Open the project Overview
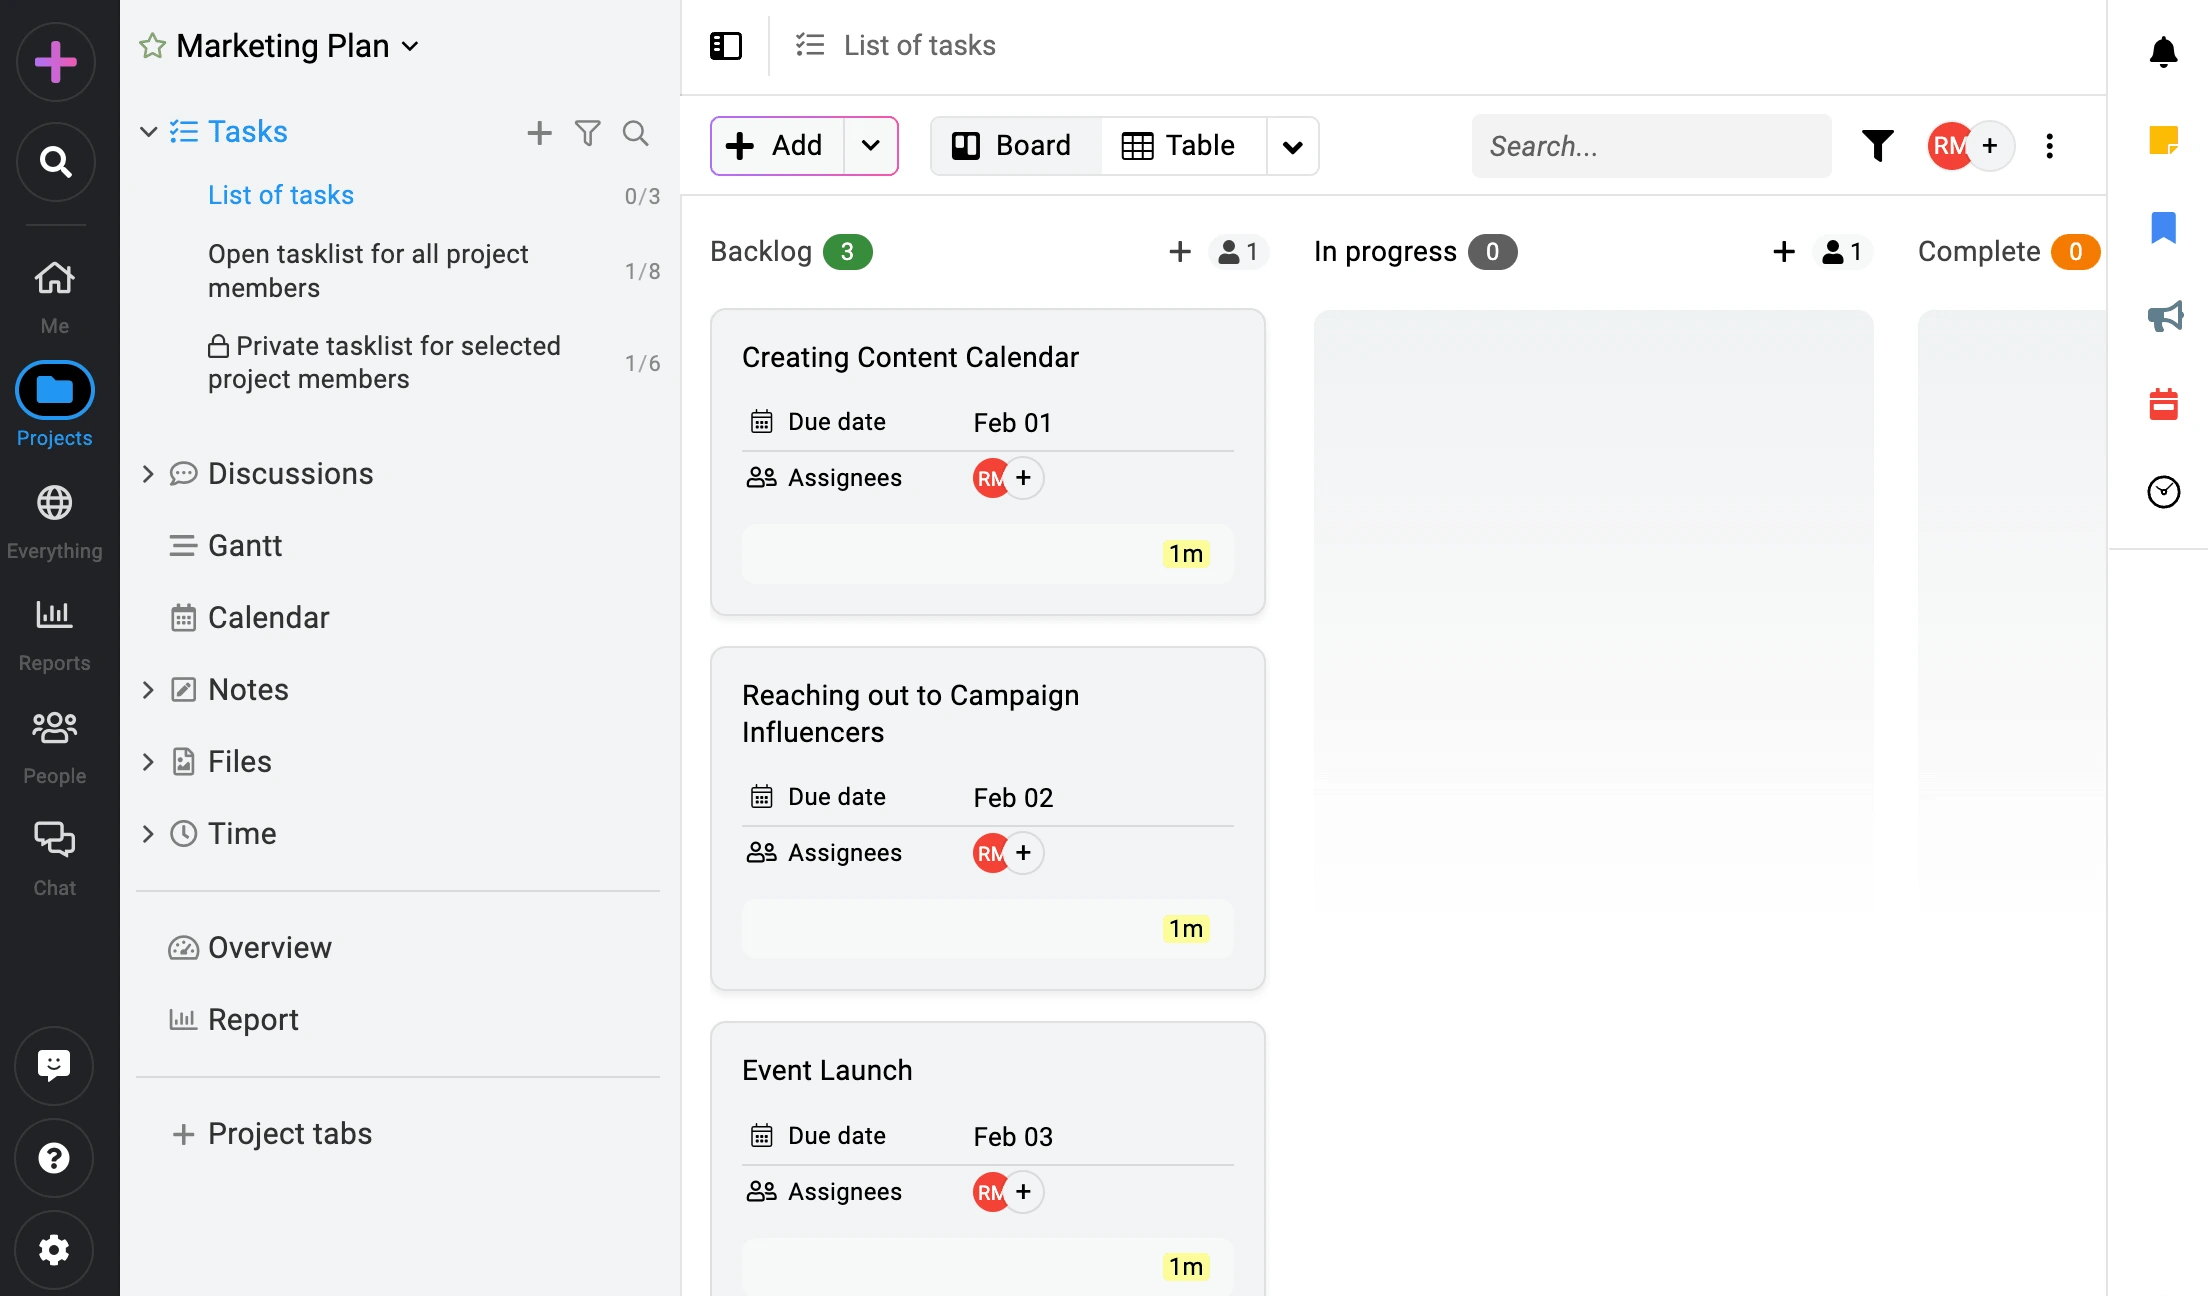 tap(270, 948)
